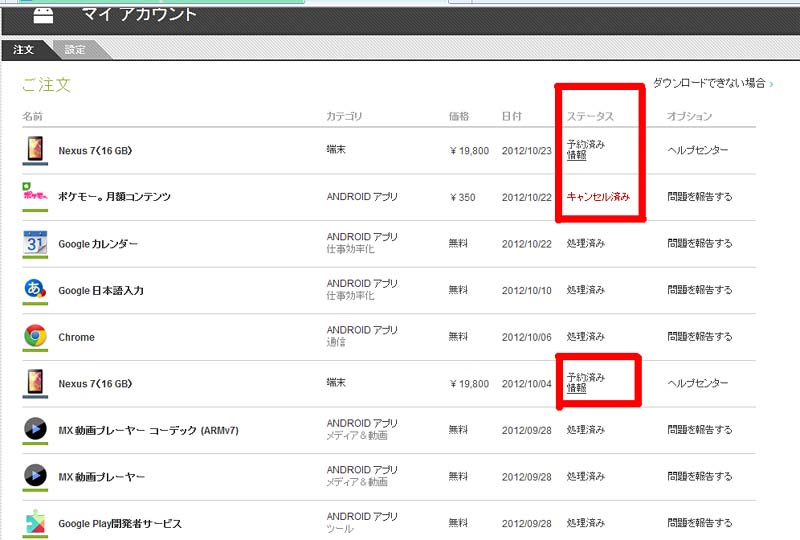This screenshot has height=540, width=800.
Task: Click the 2012/10/06 date cell
Action: tap(527, 337)
